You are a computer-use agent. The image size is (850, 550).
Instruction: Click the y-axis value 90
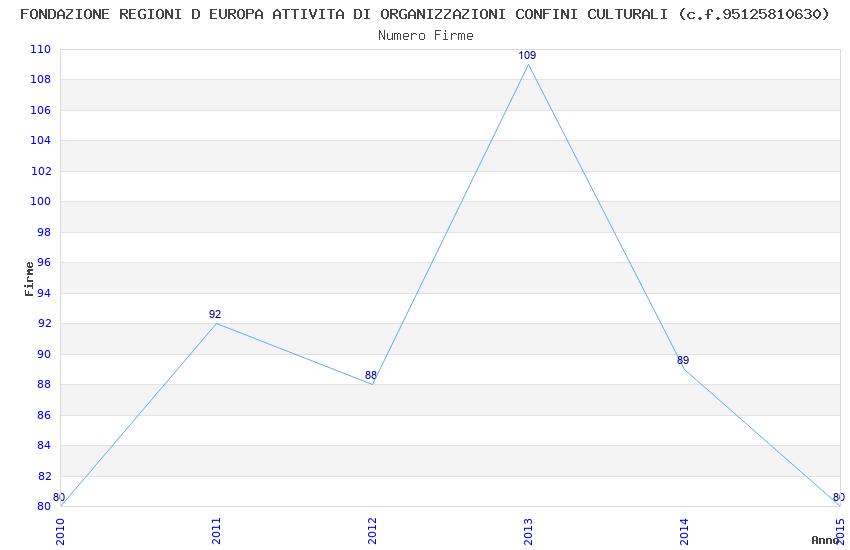[x=44, y=354]
